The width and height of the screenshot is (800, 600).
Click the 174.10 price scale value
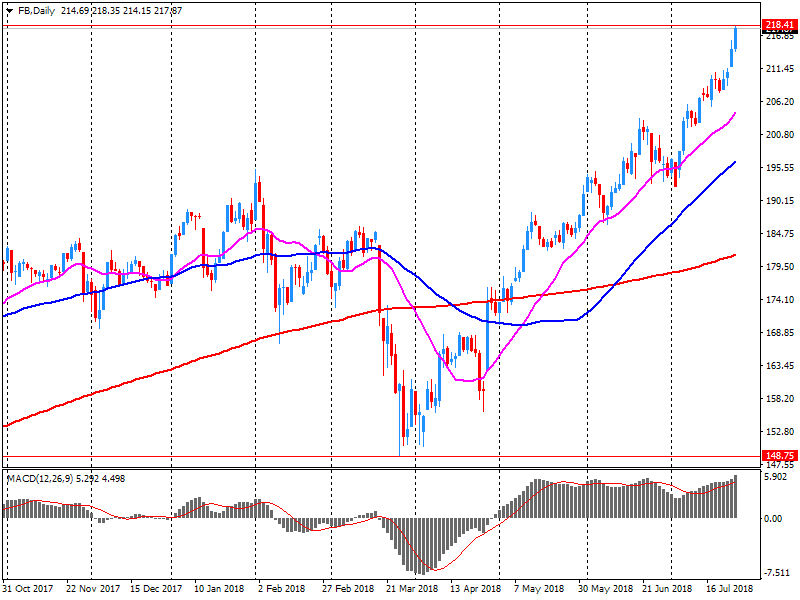pyautogui.click(x=781, y=299)
